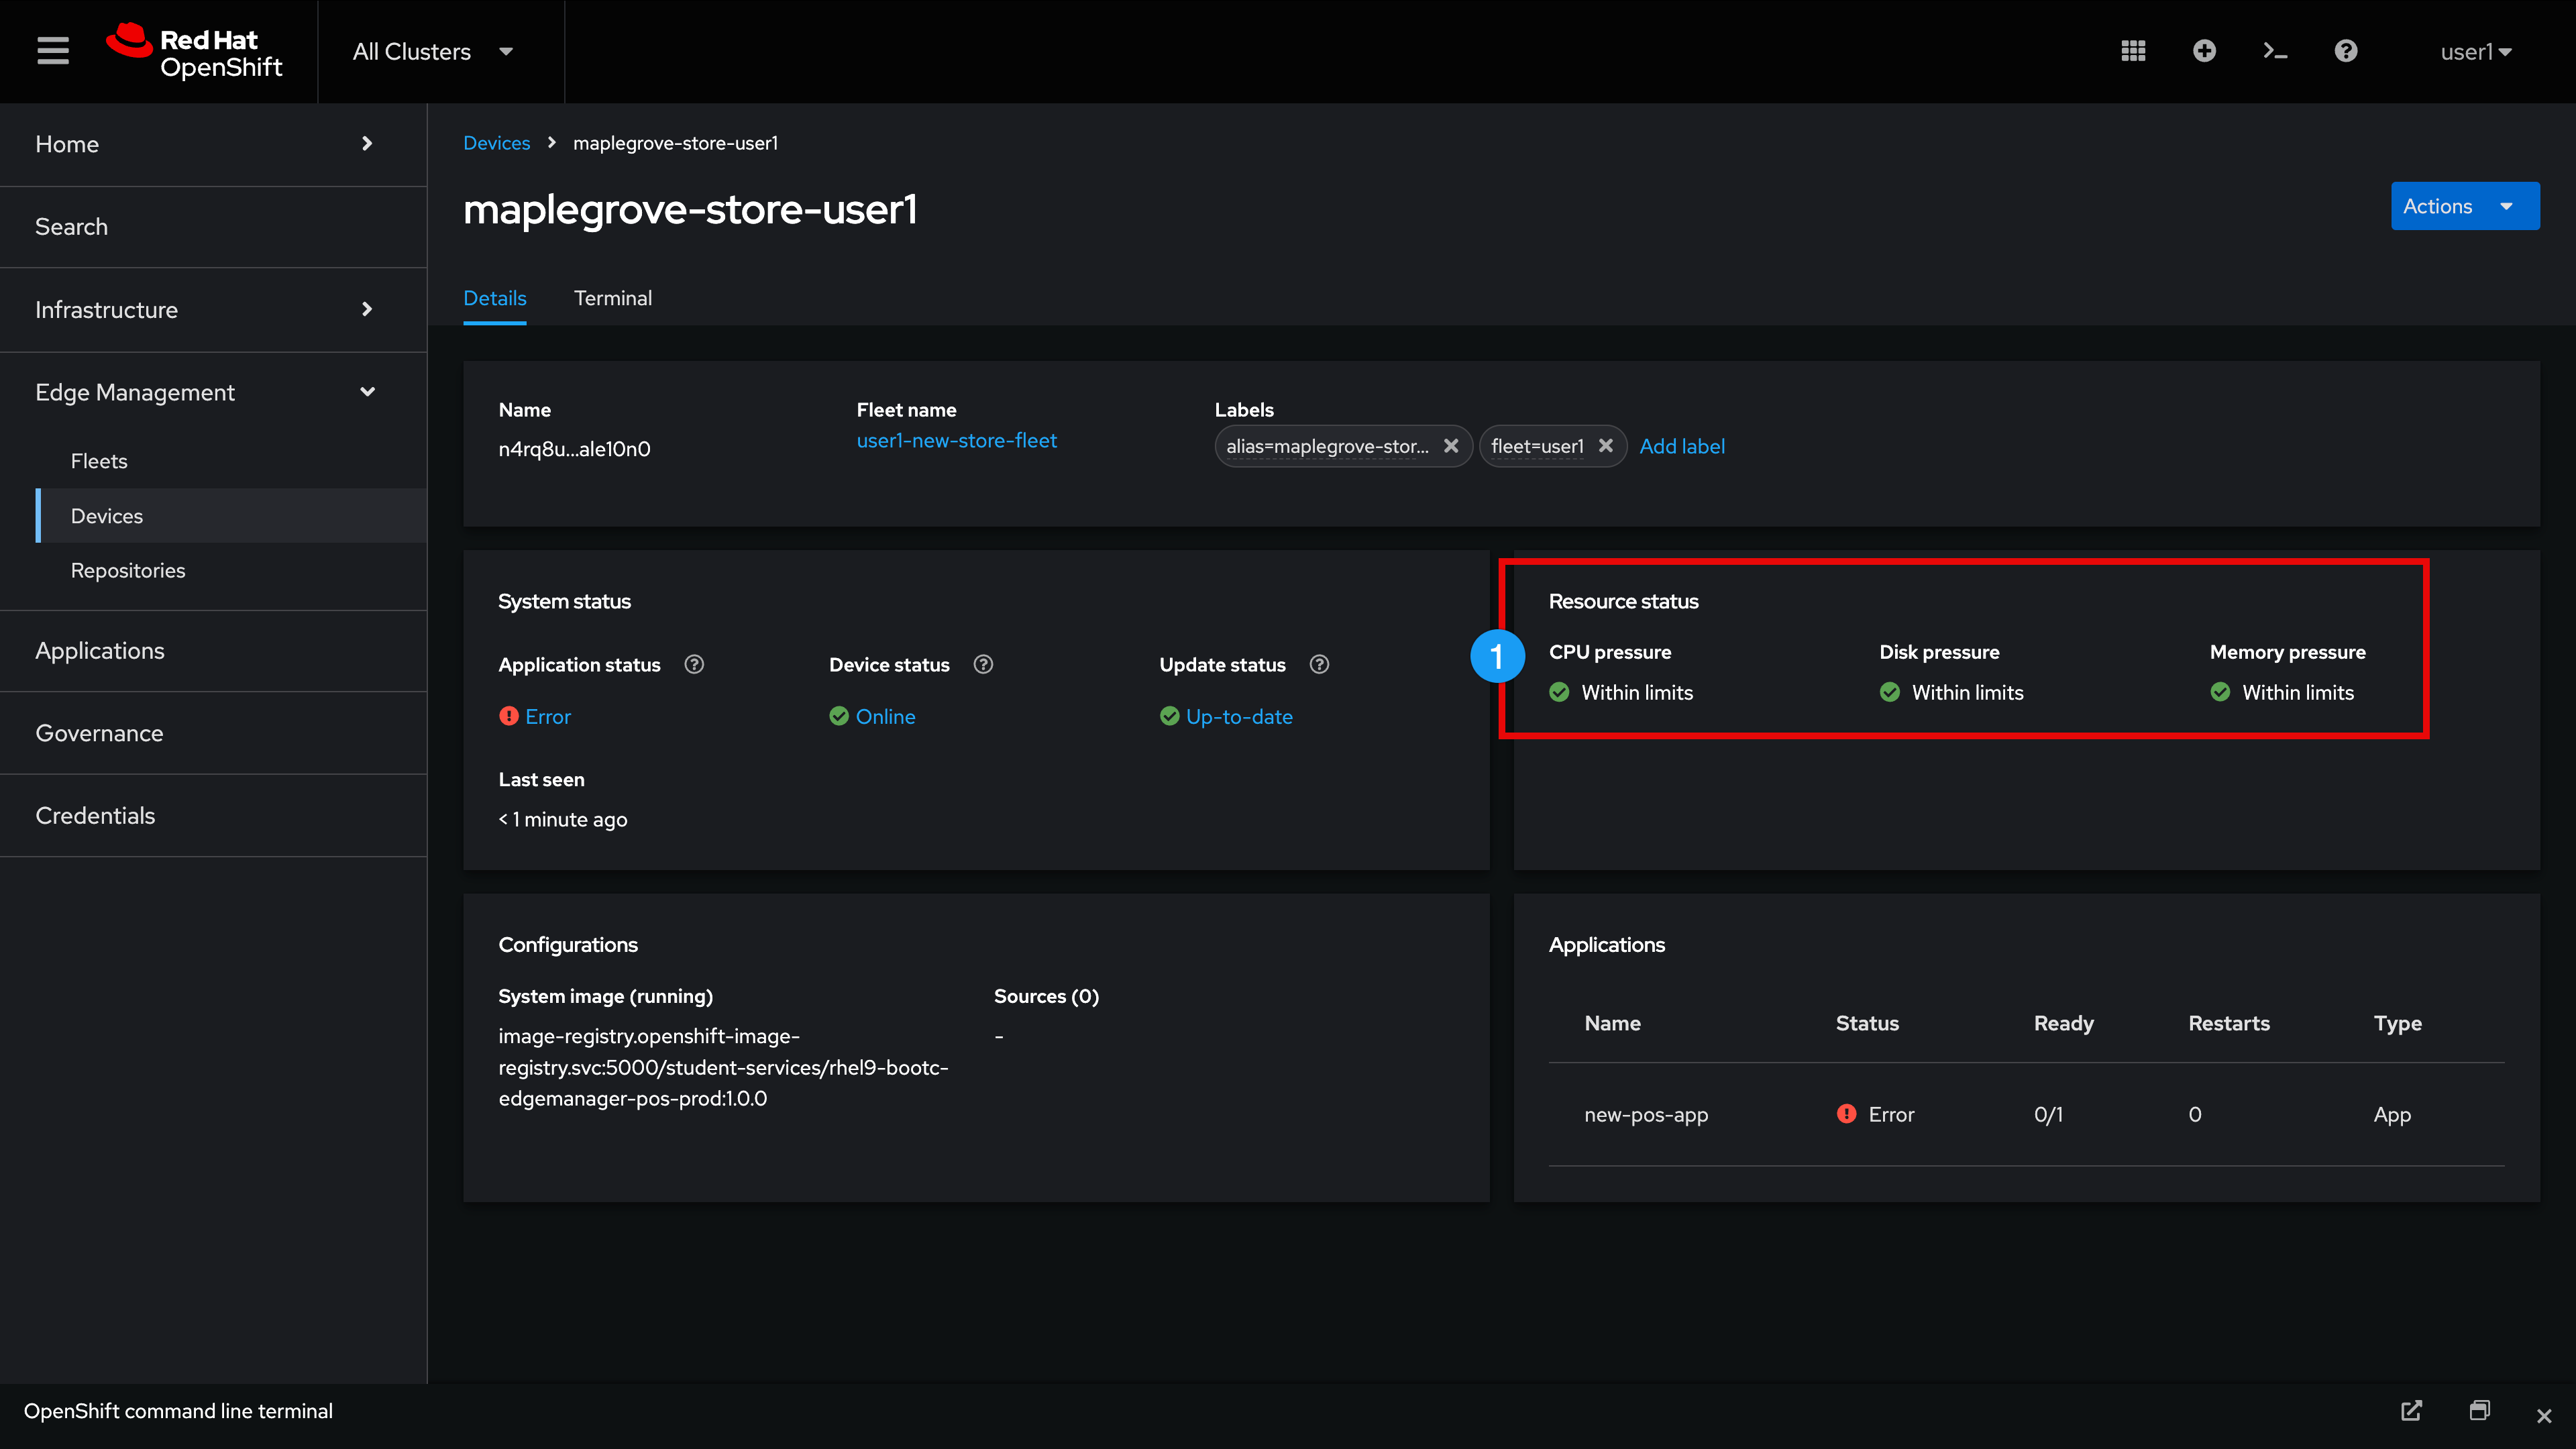Switch to the Terminal tab
The image size is (2576, 1449).
(x=613, y=298)
